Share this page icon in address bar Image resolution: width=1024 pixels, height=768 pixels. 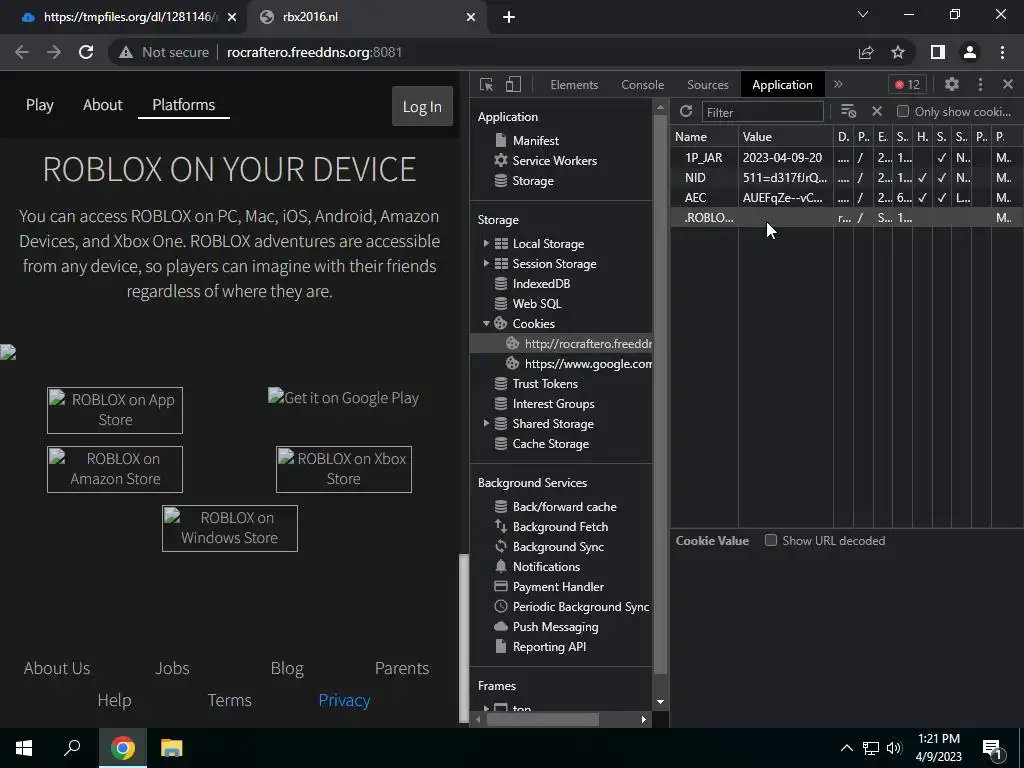tap(866, 52)
